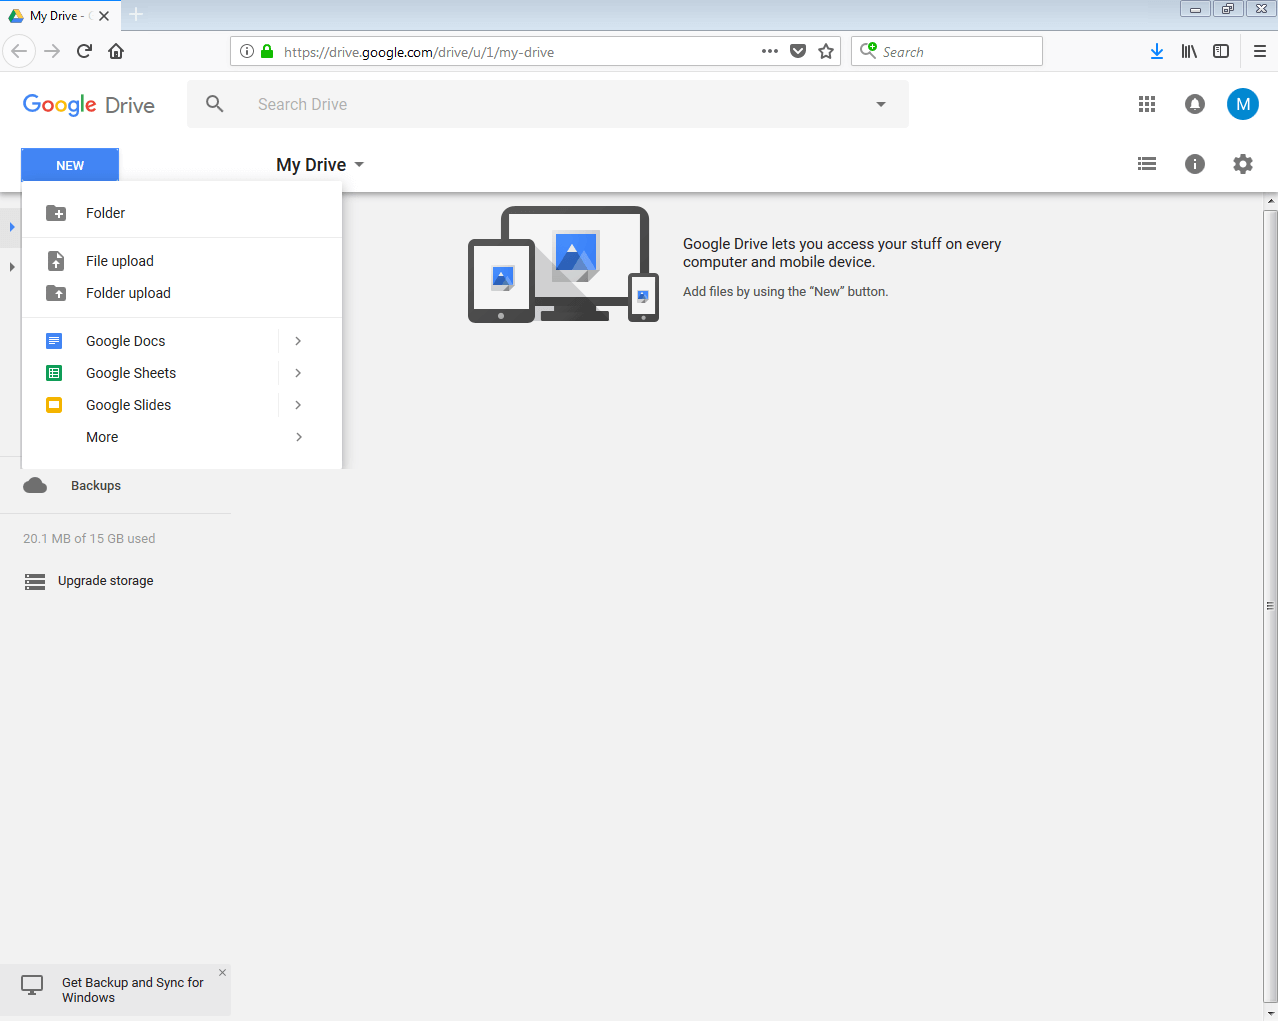Close the My Drive browser tab
The height and width of the screenshot is (1021, 1278).
click(104, 16)
